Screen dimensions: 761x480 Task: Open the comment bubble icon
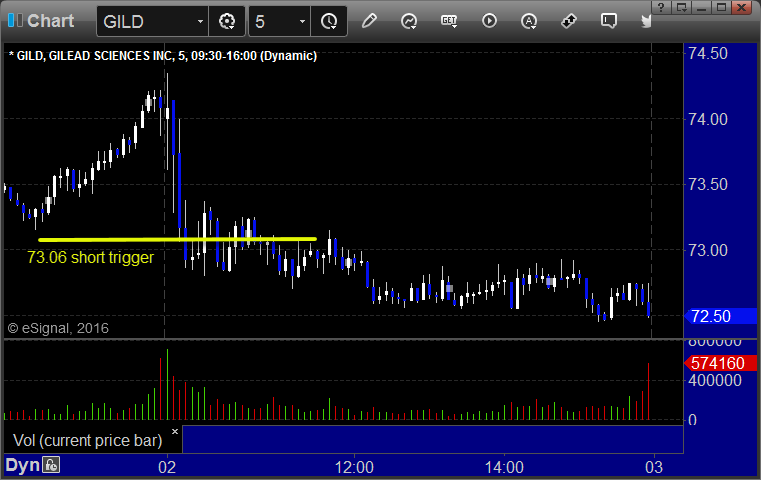tap(608, 21)
